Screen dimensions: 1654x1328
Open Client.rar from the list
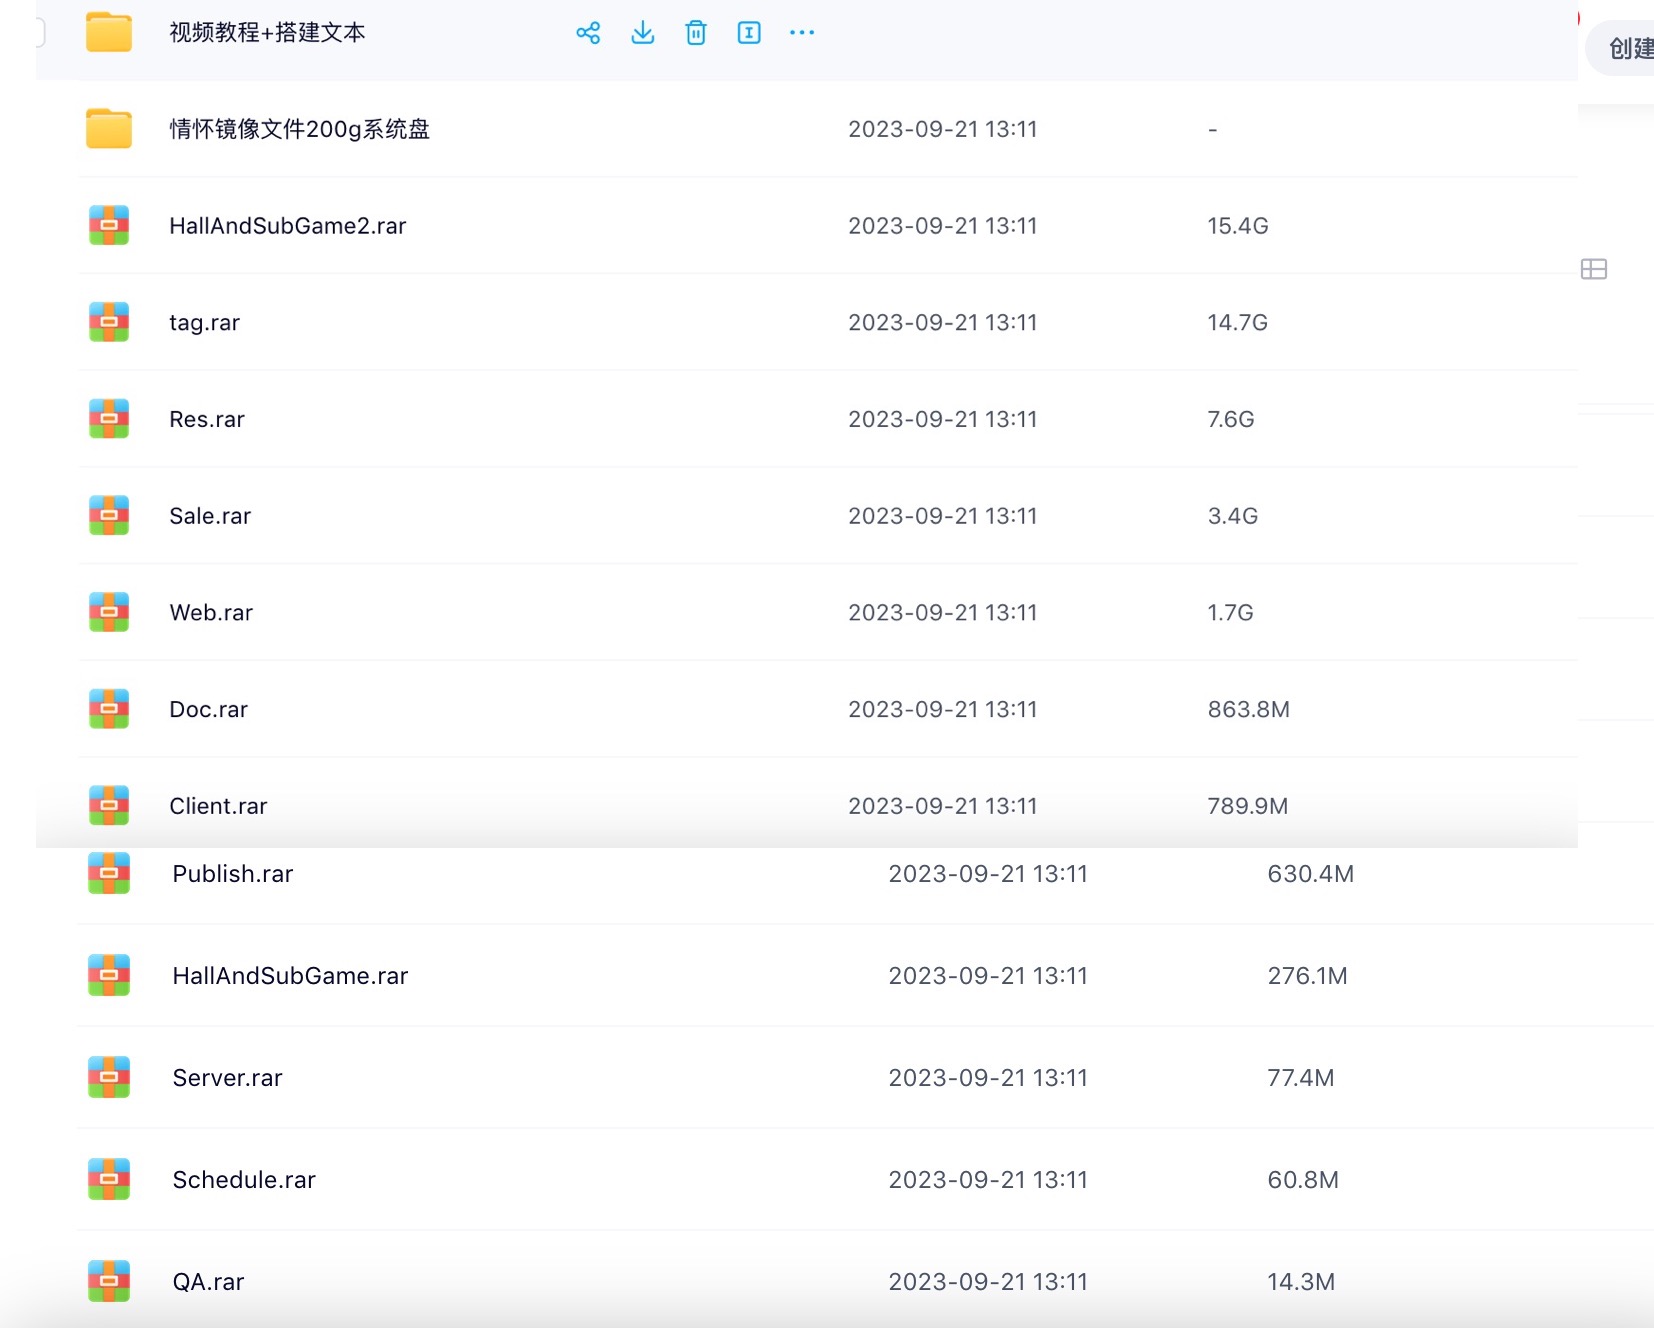(x=218, y=805)
